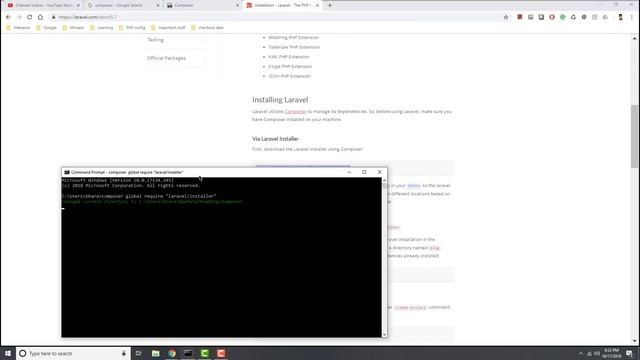
Task: Open Chrome from the taskbar
Action: (172, 353)
